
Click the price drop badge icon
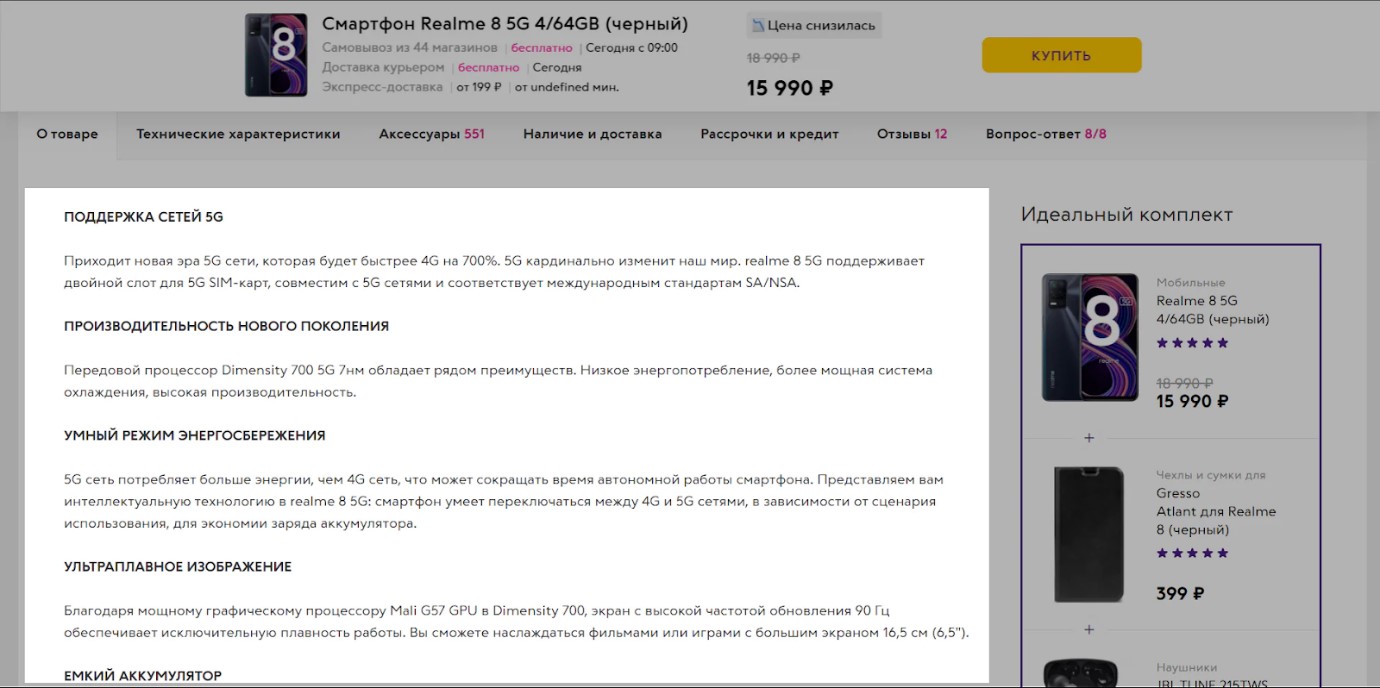(x=761, y=25)
